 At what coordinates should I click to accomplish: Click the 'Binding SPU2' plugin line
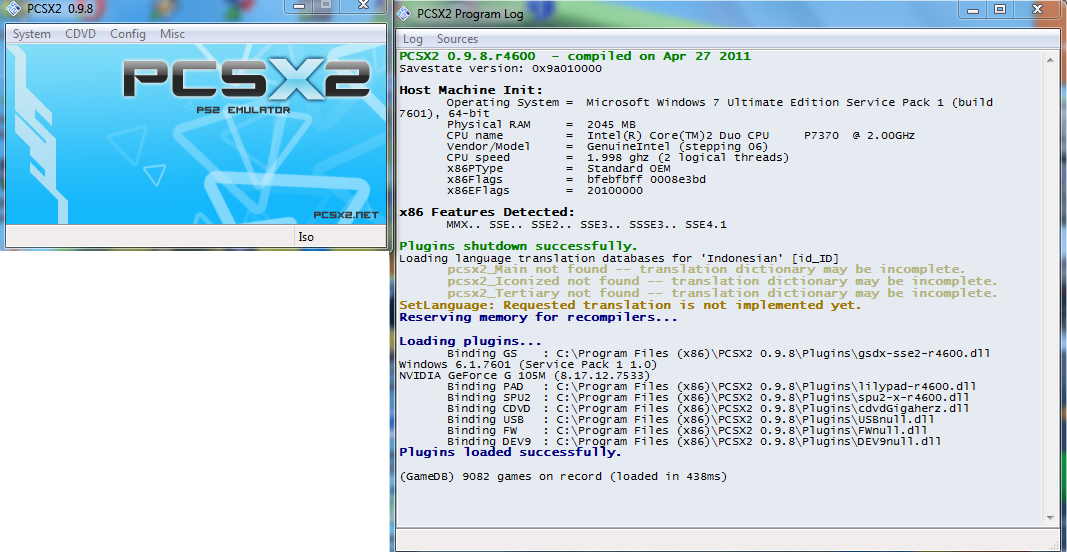[708, 397]
